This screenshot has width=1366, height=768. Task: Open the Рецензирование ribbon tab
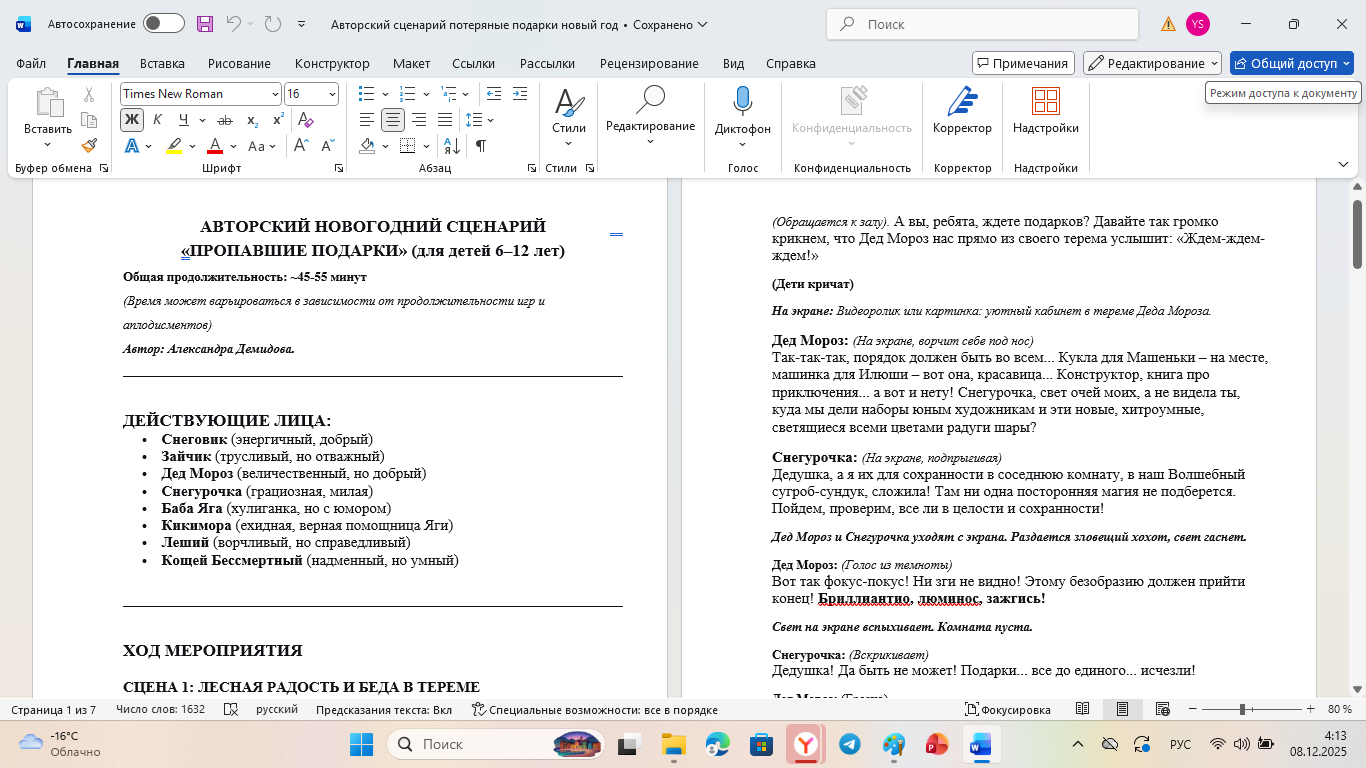(649, 63)
